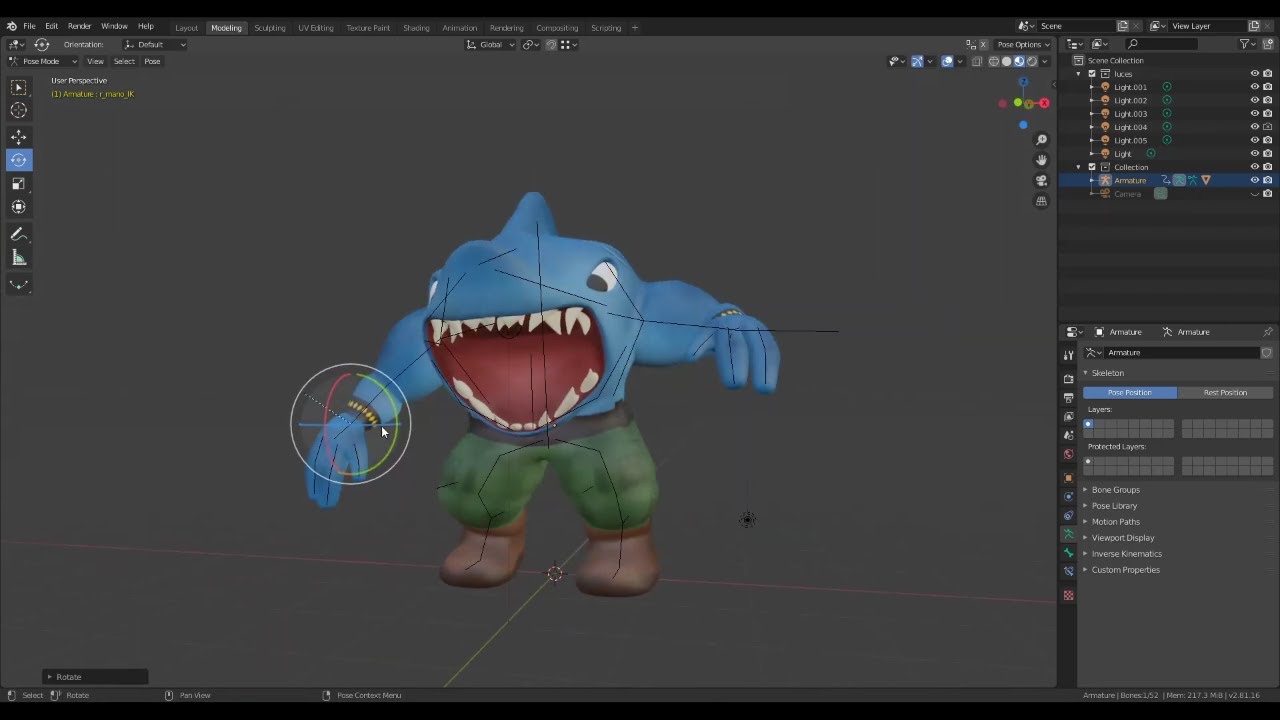Choose the Scale tool

(19, 183)
